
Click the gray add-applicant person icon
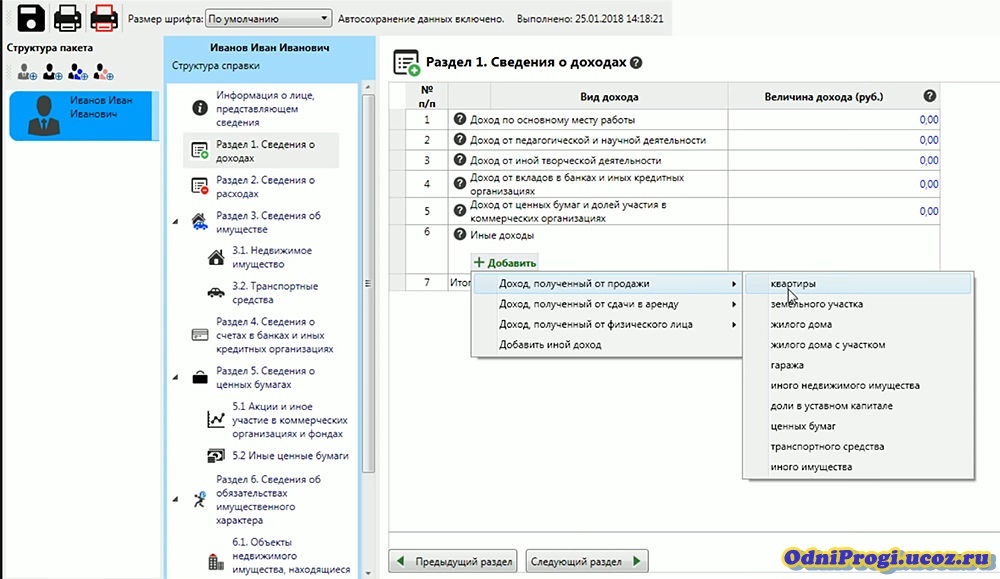pos(27,72)
